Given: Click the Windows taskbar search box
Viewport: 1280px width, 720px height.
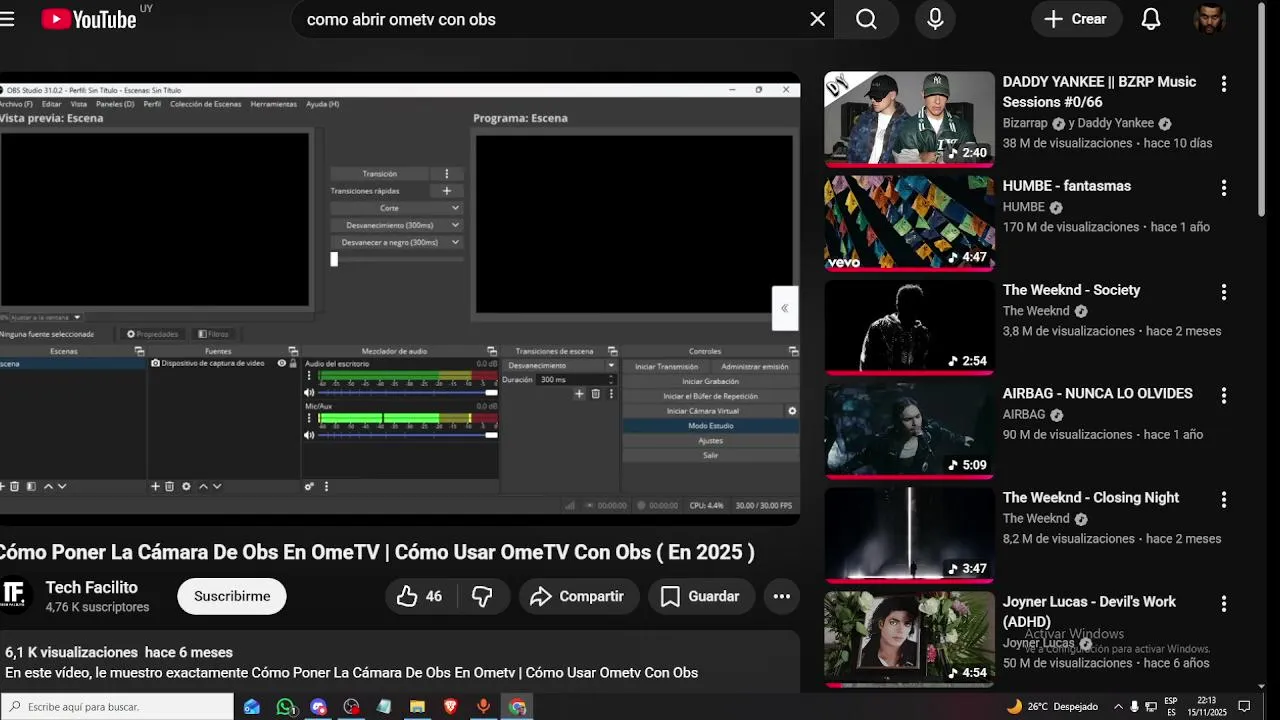Looking at the screenshot, I should [x=117, y=706].
